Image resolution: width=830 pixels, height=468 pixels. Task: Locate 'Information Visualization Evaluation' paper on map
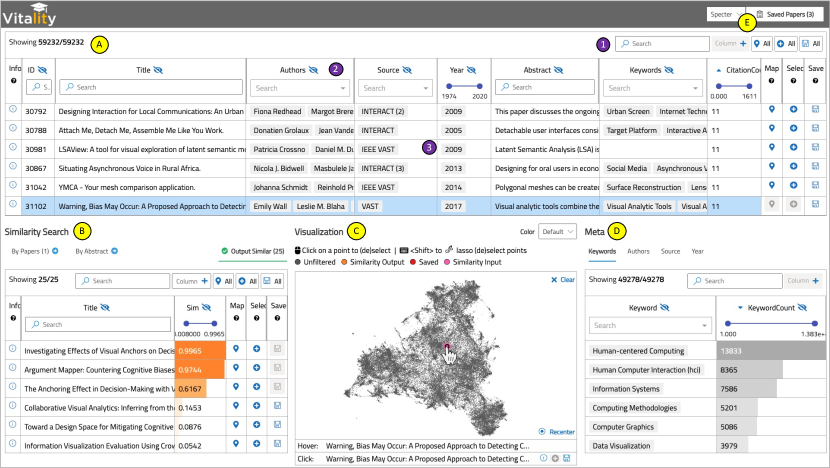pos(236,444)
